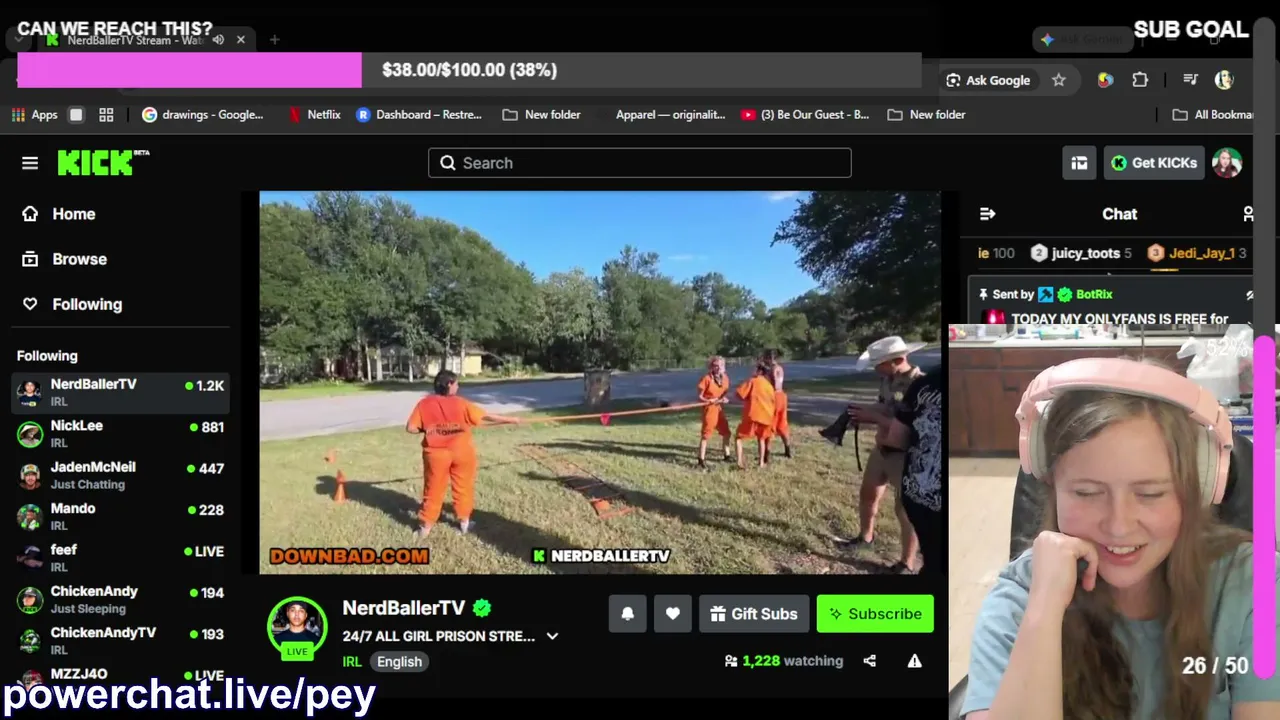Click into the Kick search field
The image size is (1280, 720).
[x=640, y=163]
